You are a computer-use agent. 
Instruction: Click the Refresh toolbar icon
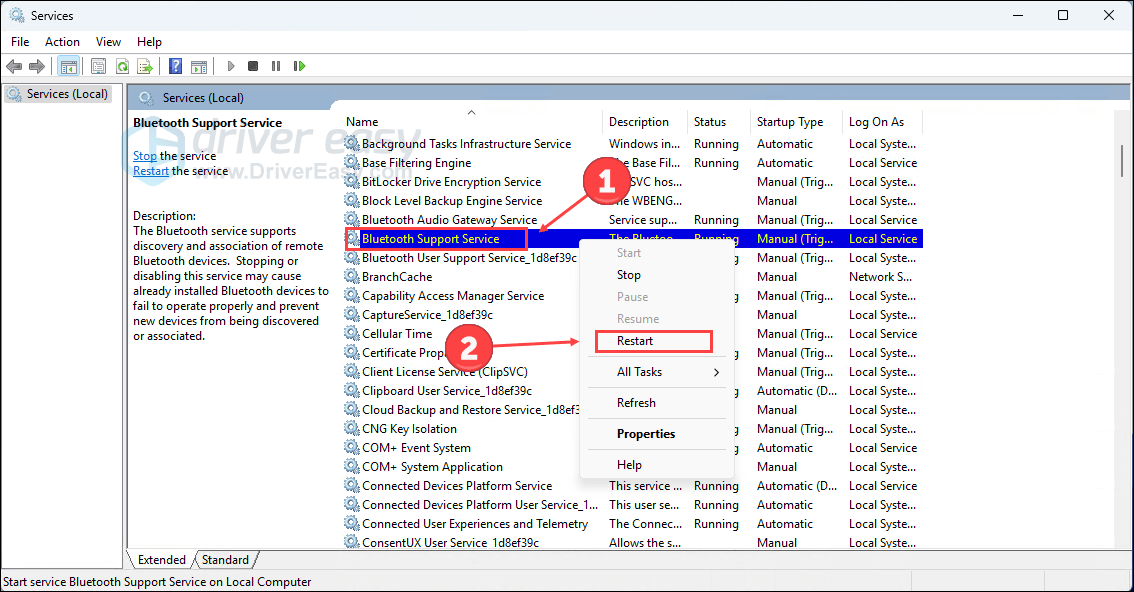click(121, 66)
